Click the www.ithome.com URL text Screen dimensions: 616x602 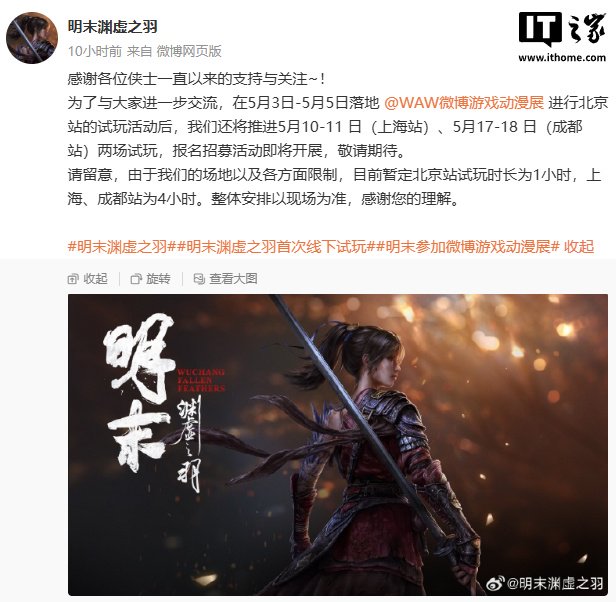562,58
